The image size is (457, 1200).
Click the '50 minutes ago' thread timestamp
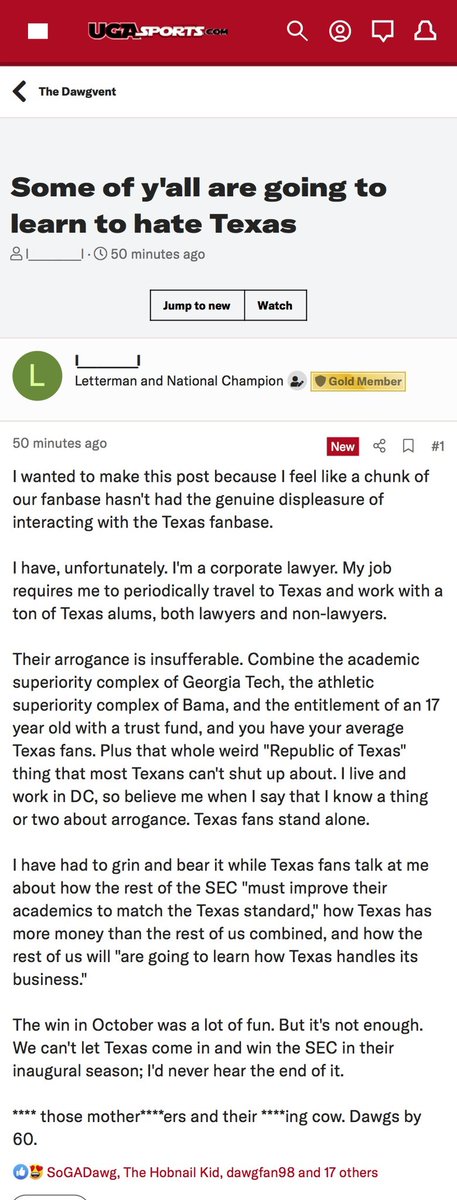[x=157, y=254]
